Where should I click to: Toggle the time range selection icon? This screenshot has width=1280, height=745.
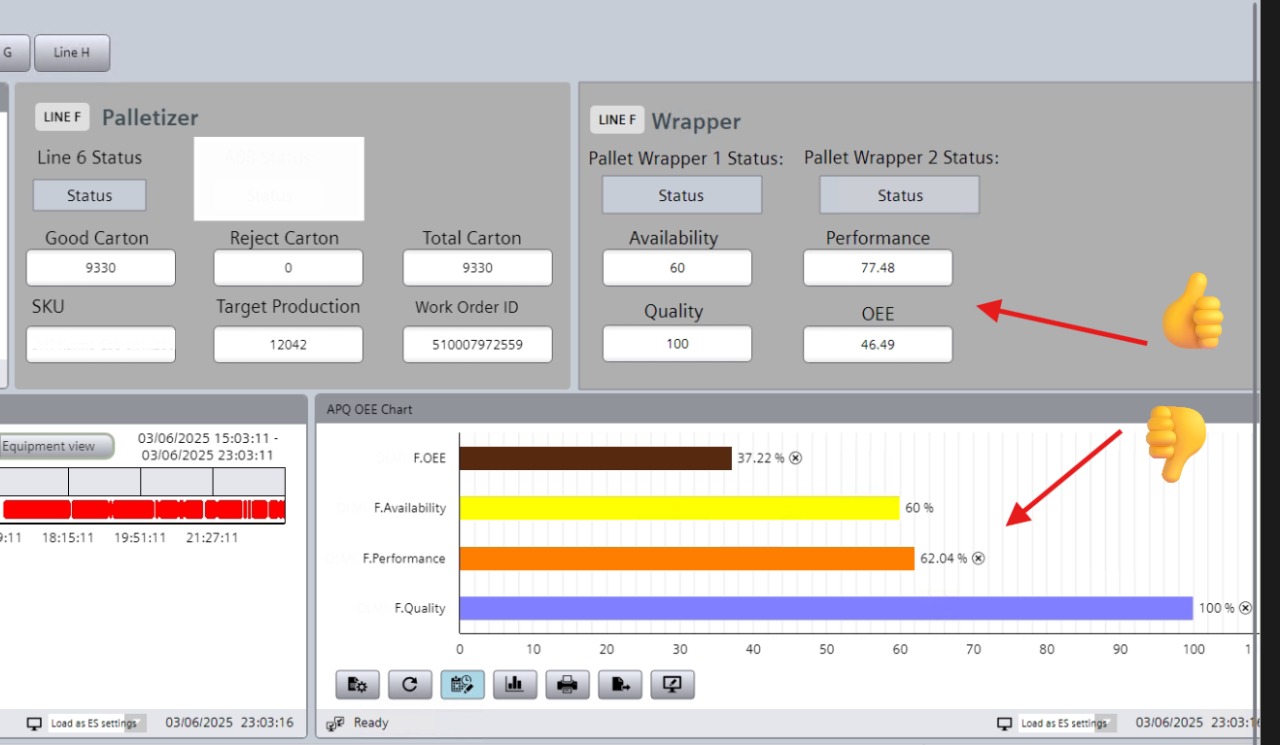(x=462, y=684)
